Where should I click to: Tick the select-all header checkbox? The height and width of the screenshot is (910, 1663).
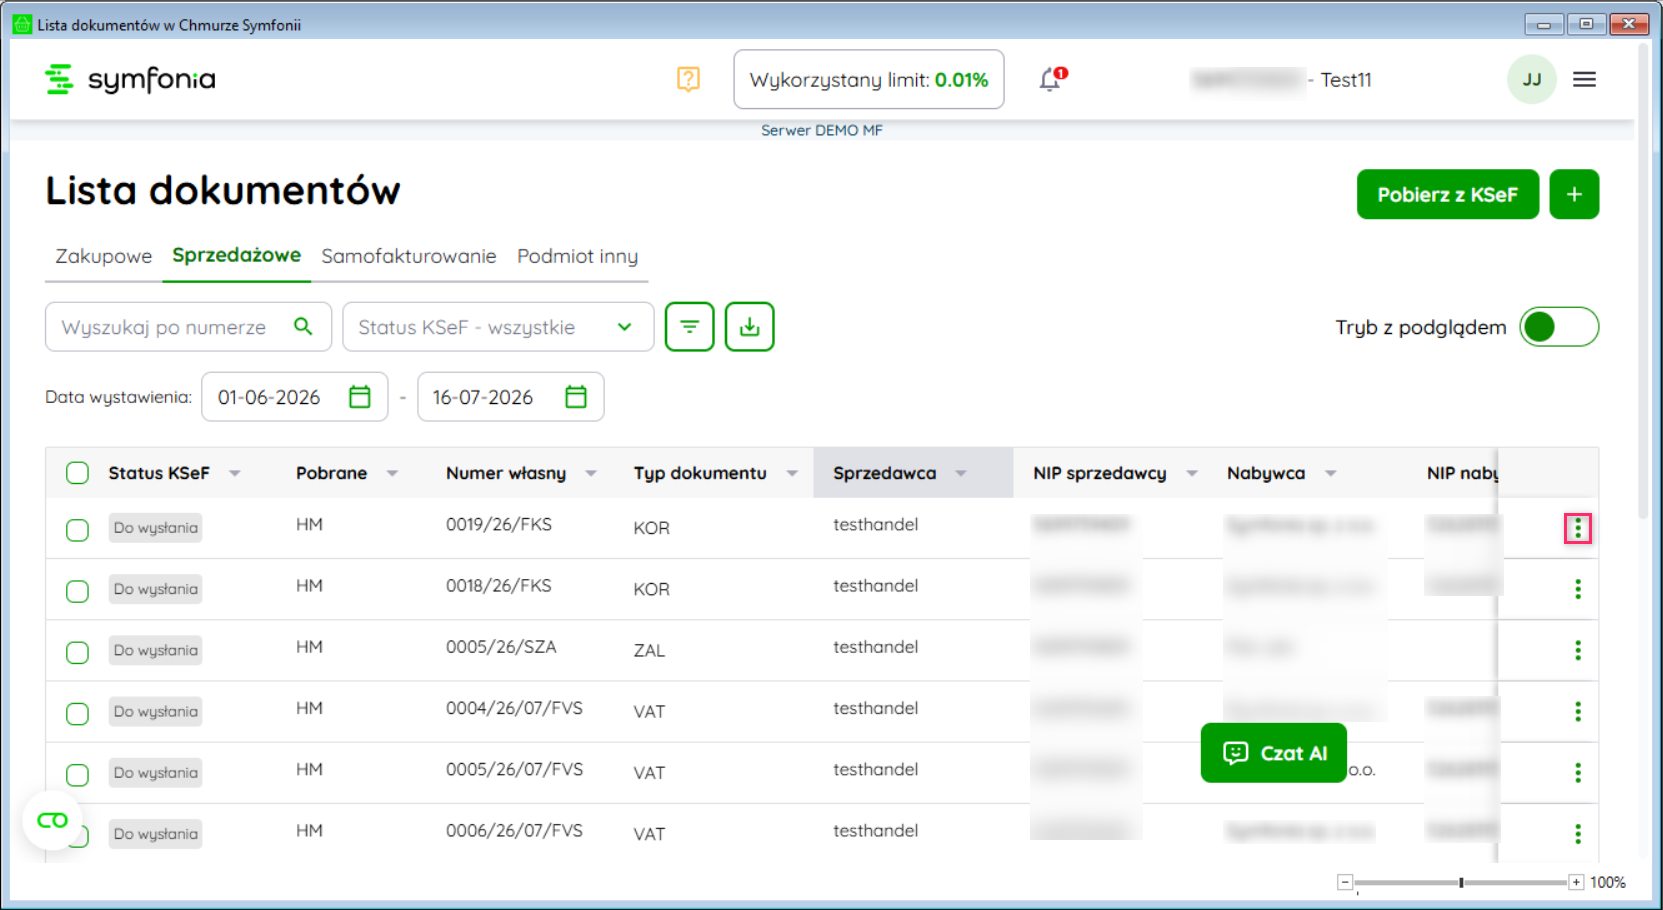77,473
